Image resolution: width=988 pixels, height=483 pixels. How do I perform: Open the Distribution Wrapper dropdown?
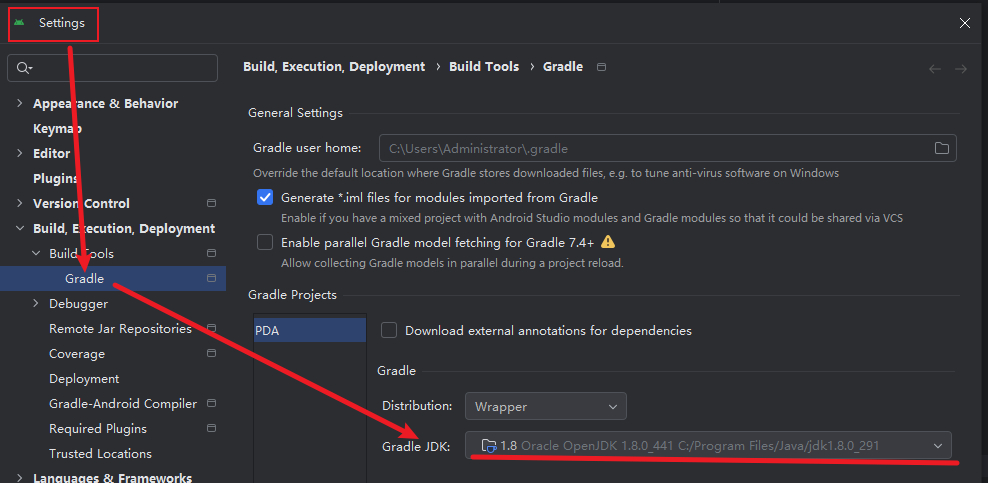[546, 406]
